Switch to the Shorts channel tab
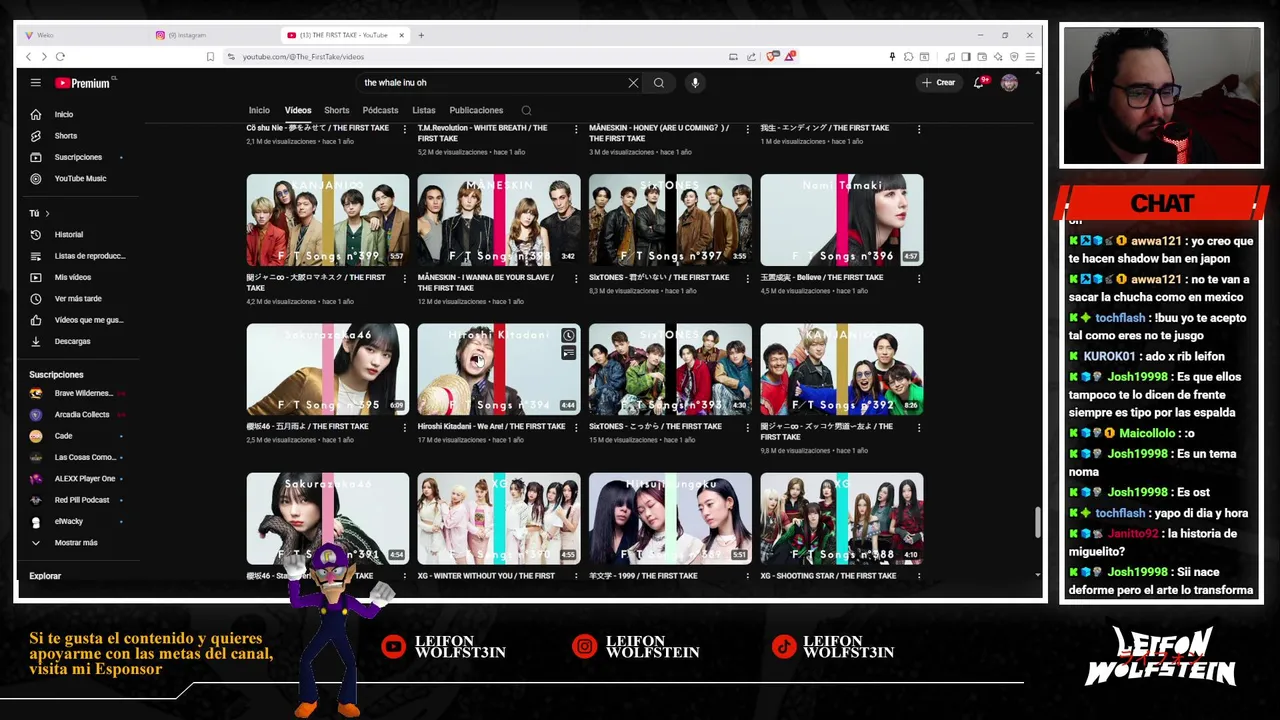 [337, 110]
